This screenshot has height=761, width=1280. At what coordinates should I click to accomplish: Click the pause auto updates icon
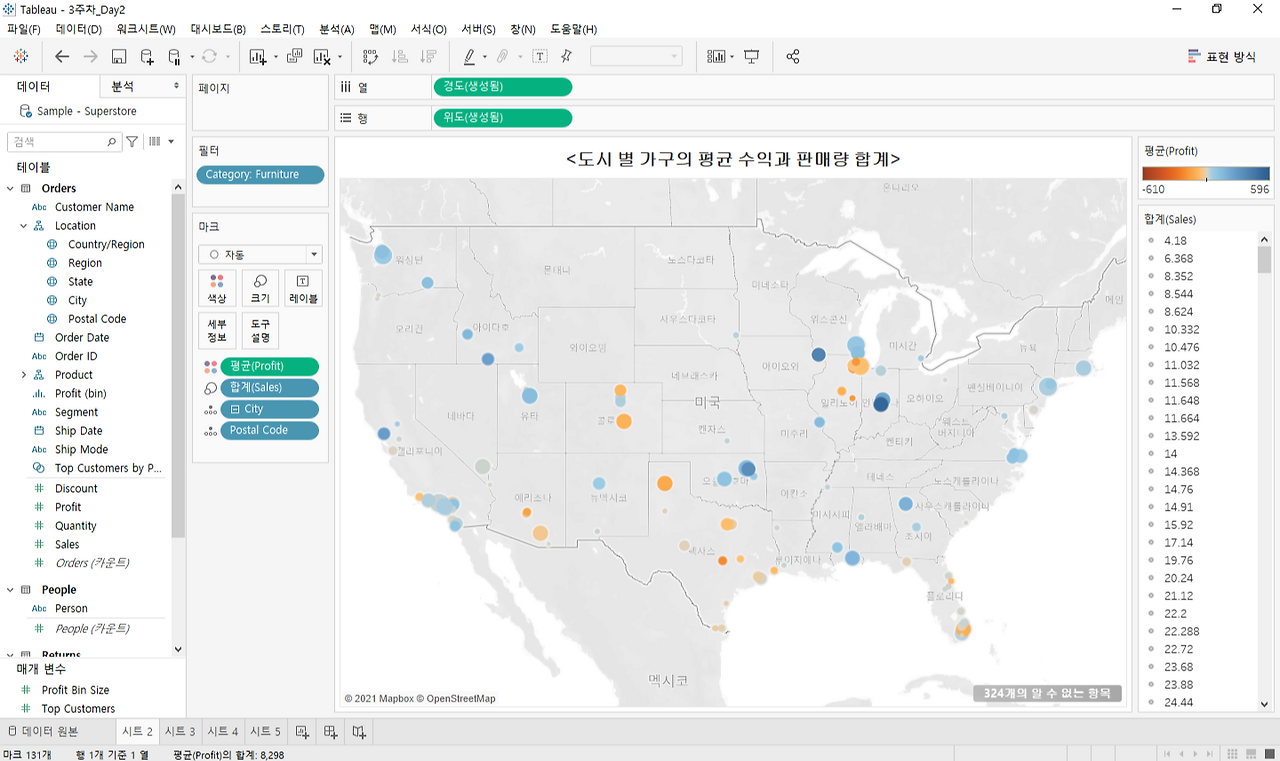[174, 57]
